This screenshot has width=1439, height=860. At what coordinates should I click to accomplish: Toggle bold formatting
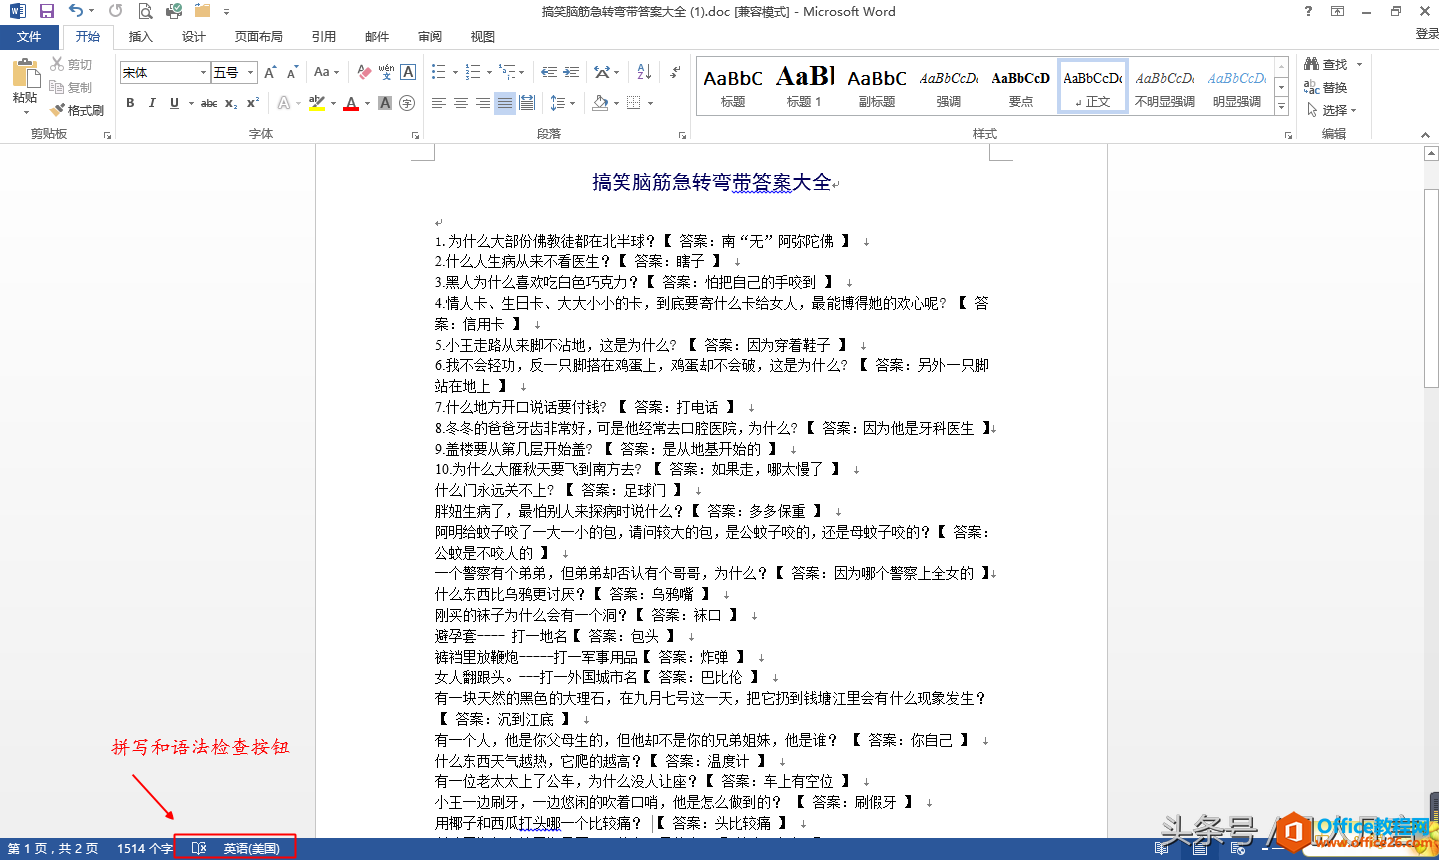click(130, 103)
